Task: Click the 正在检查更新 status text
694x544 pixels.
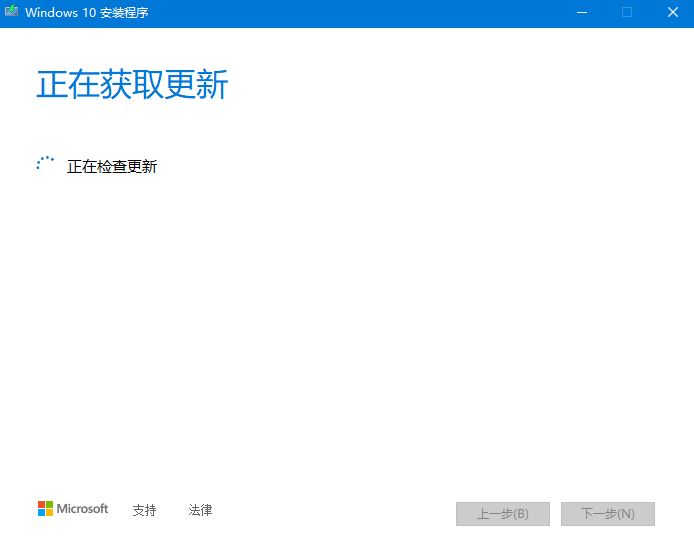Action: tap(112, 166)
